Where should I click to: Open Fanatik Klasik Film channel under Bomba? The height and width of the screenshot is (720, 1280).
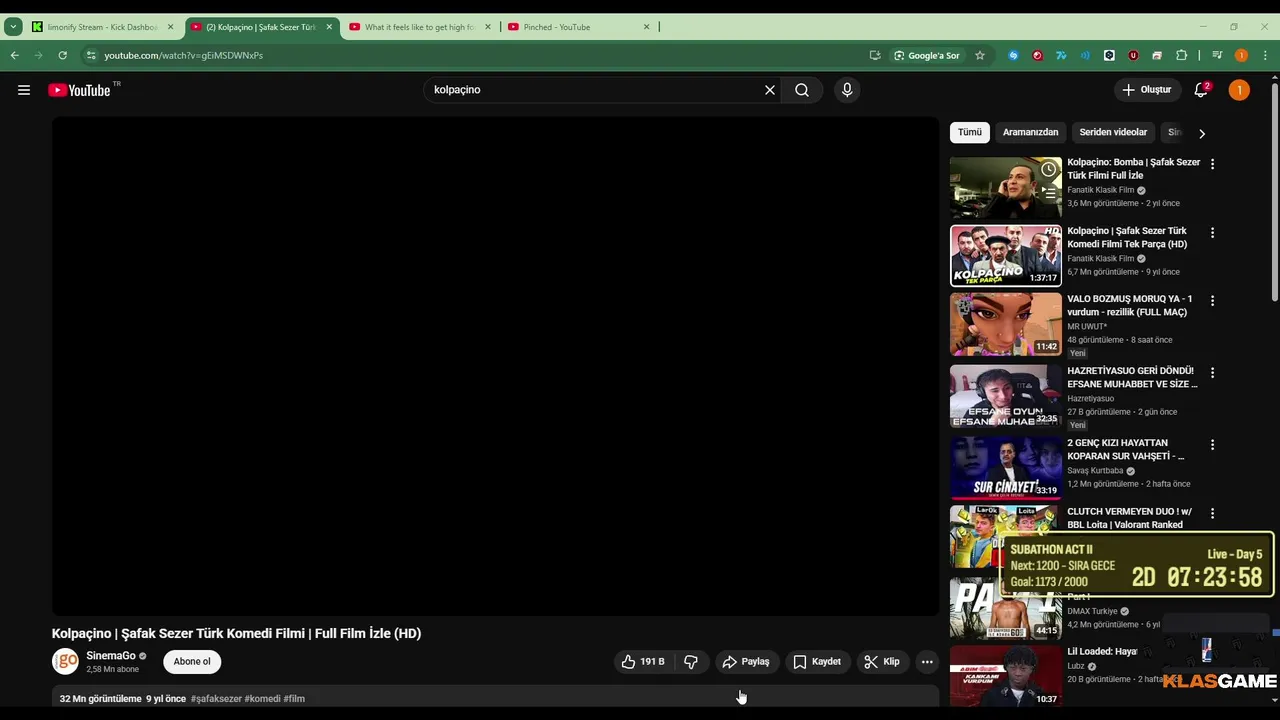click(1100, 190)
